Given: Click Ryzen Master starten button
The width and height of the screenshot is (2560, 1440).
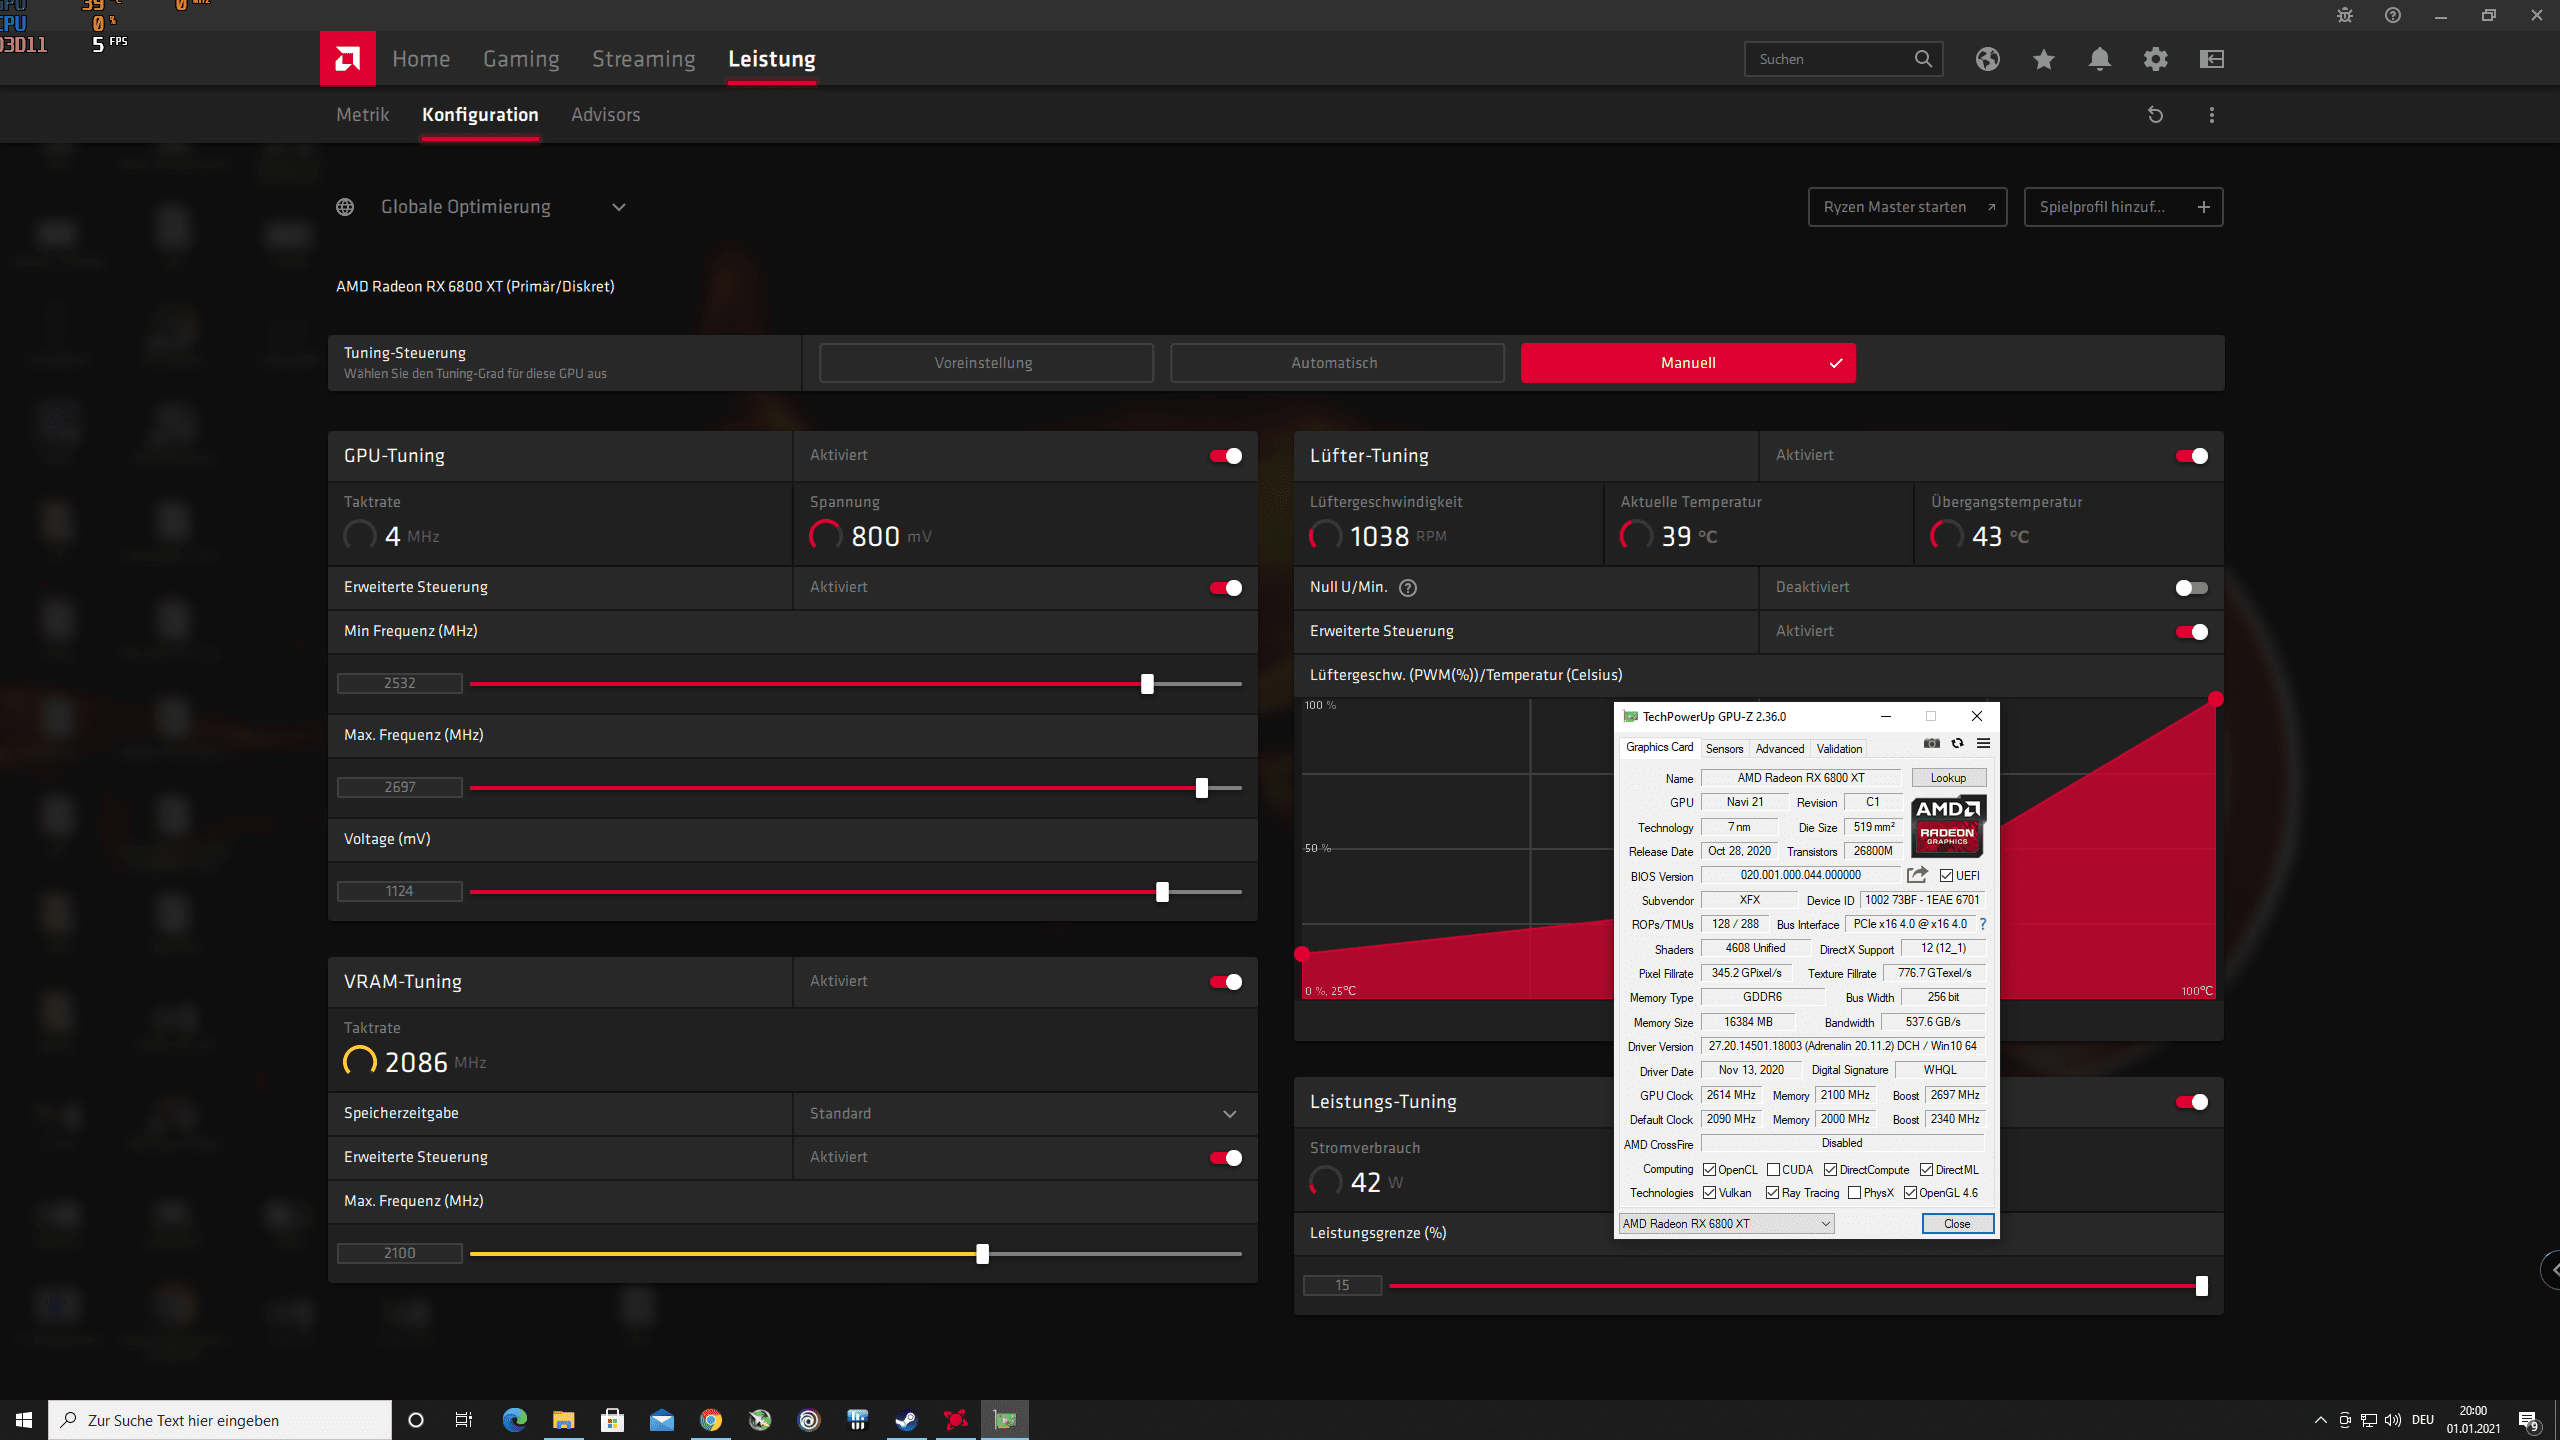Looking at the screenshot, I should (1907, 207).
